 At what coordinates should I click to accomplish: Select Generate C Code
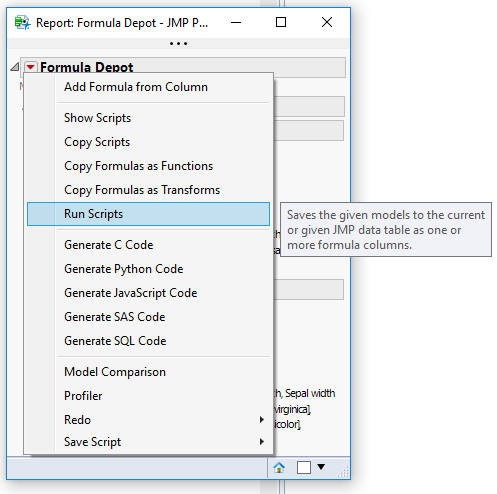pos(148,245)
